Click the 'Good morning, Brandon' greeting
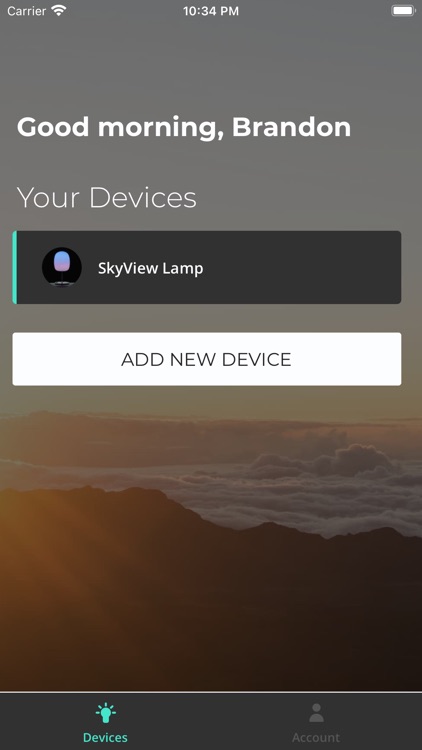 (184, 127)
